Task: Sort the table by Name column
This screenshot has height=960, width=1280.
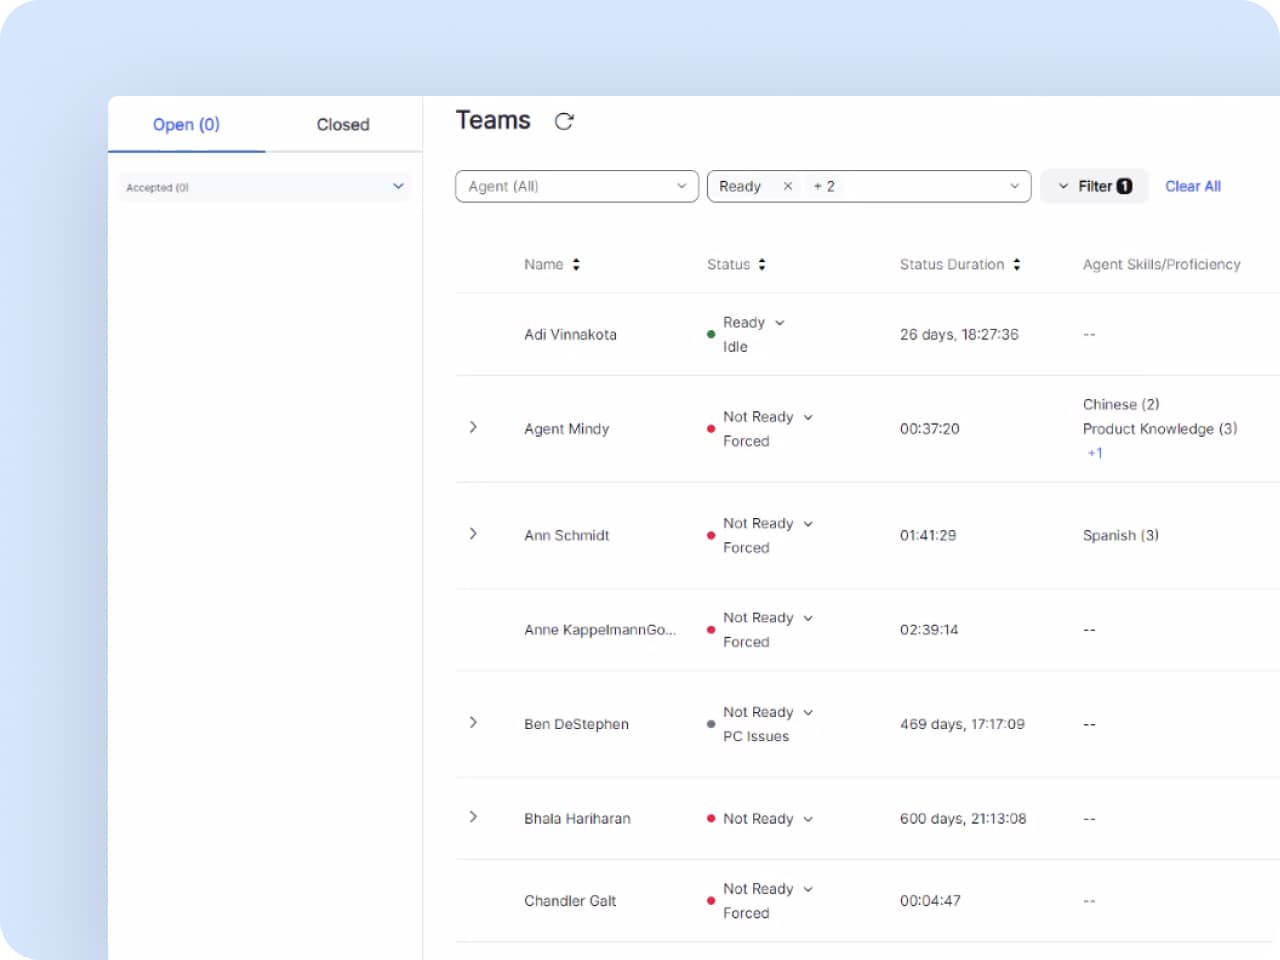Action: [x=576, y=265]
